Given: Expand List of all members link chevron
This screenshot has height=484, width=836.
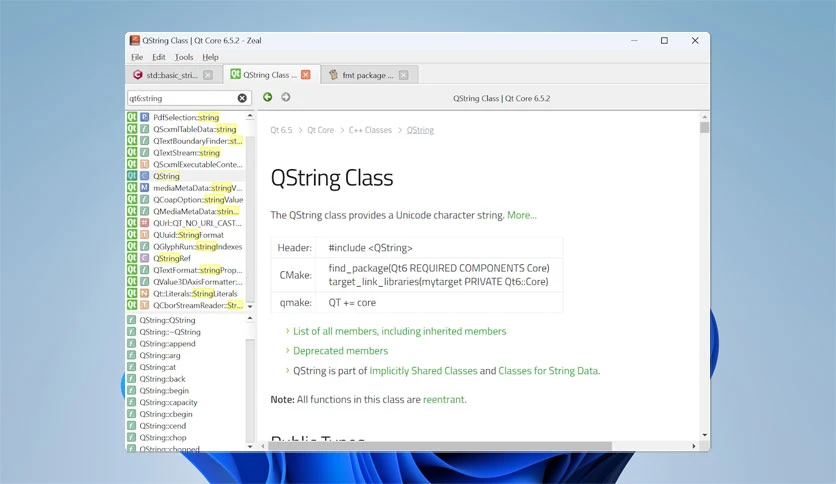Looking at the screenshot, I should (287, 331).
